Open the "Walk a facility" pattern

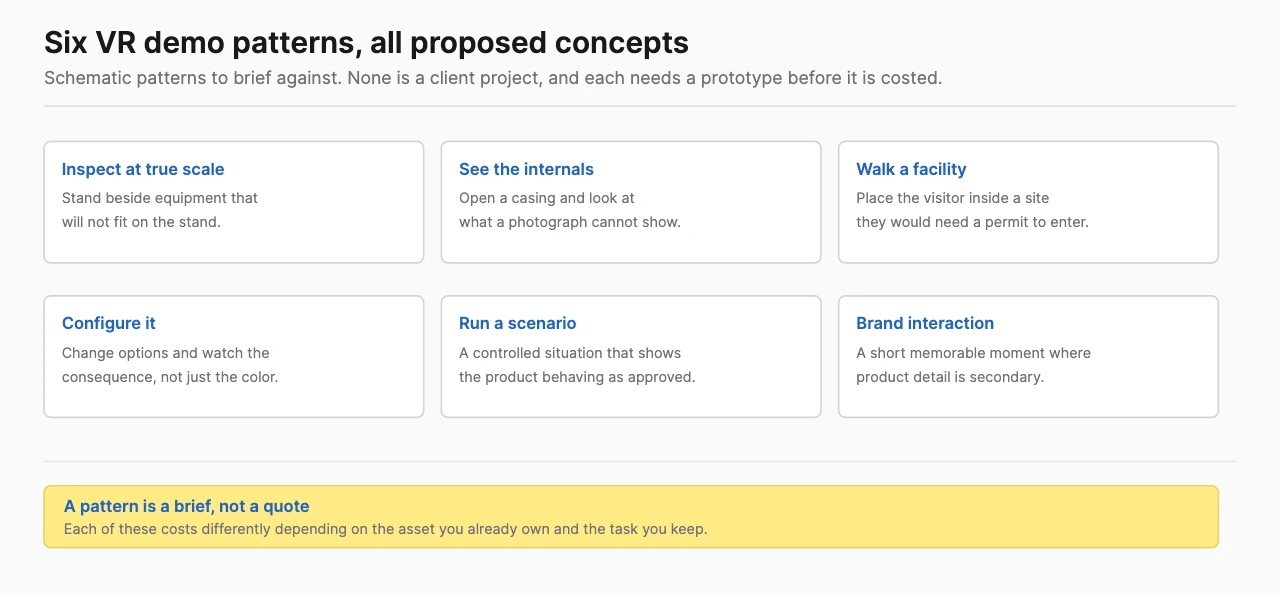(911, 169)
